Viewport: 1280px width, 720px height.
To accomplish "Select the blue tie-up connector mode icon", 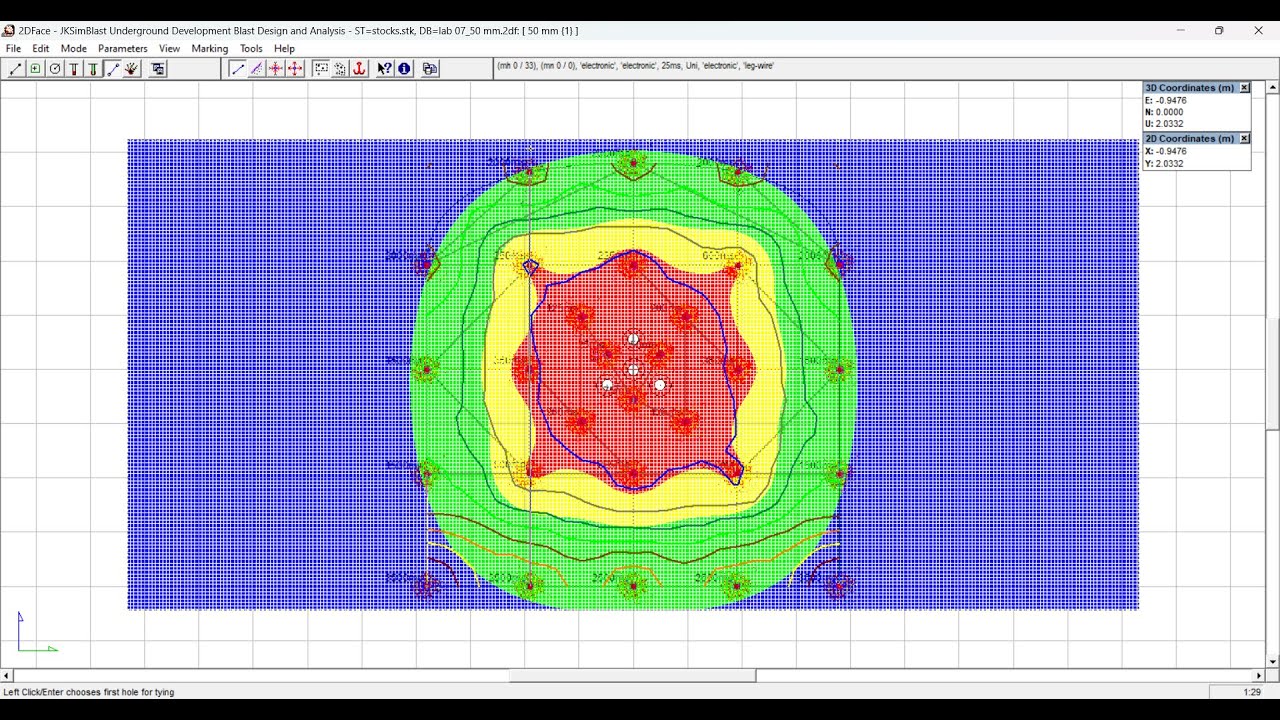I will pyautogui.click(x=112, y=69).
